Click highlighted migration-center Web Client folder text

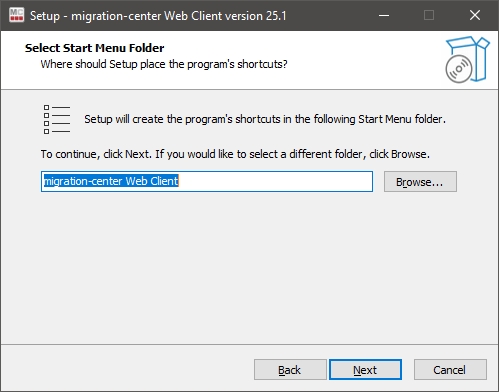click(x=111, y=181)
